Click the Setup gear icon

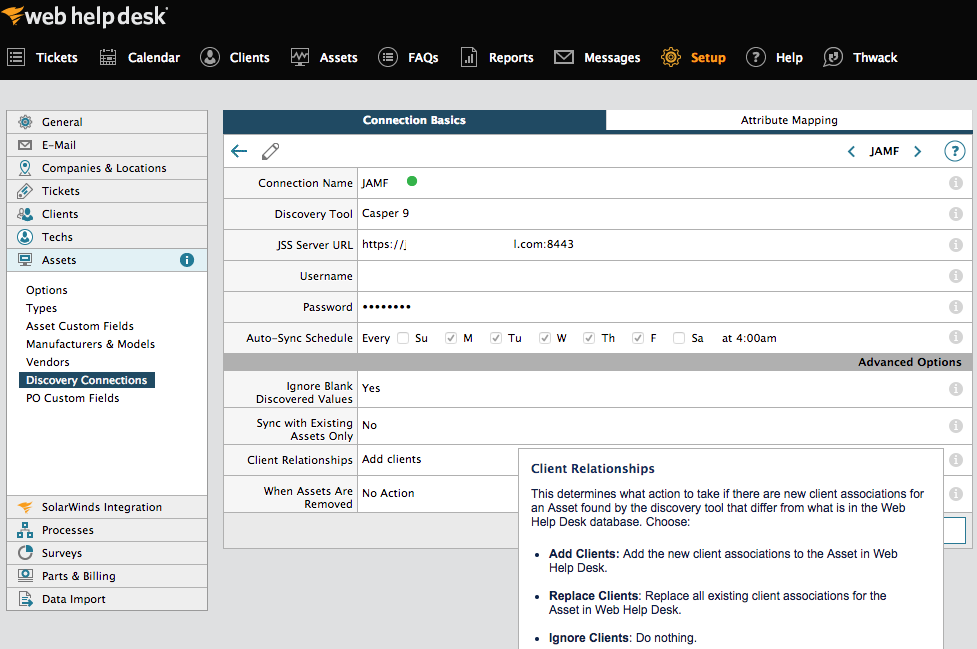pyautogui.click(x=671, y=57)
